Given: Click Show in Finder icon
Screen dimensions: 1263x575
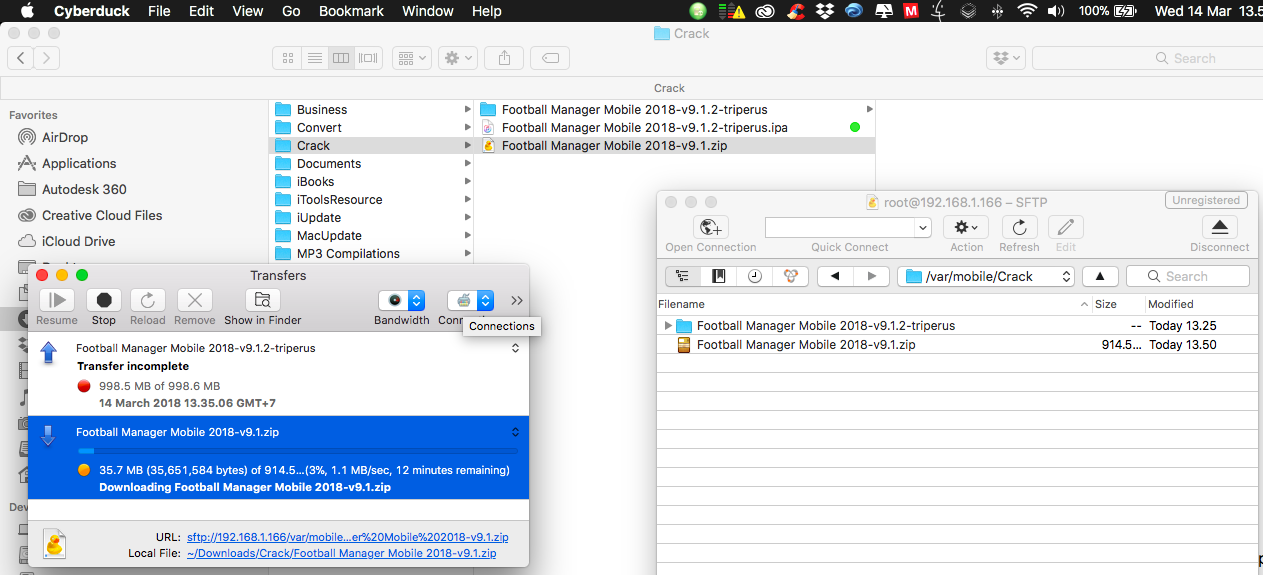Looking at the screenshot, I should [x=262, y=300].
